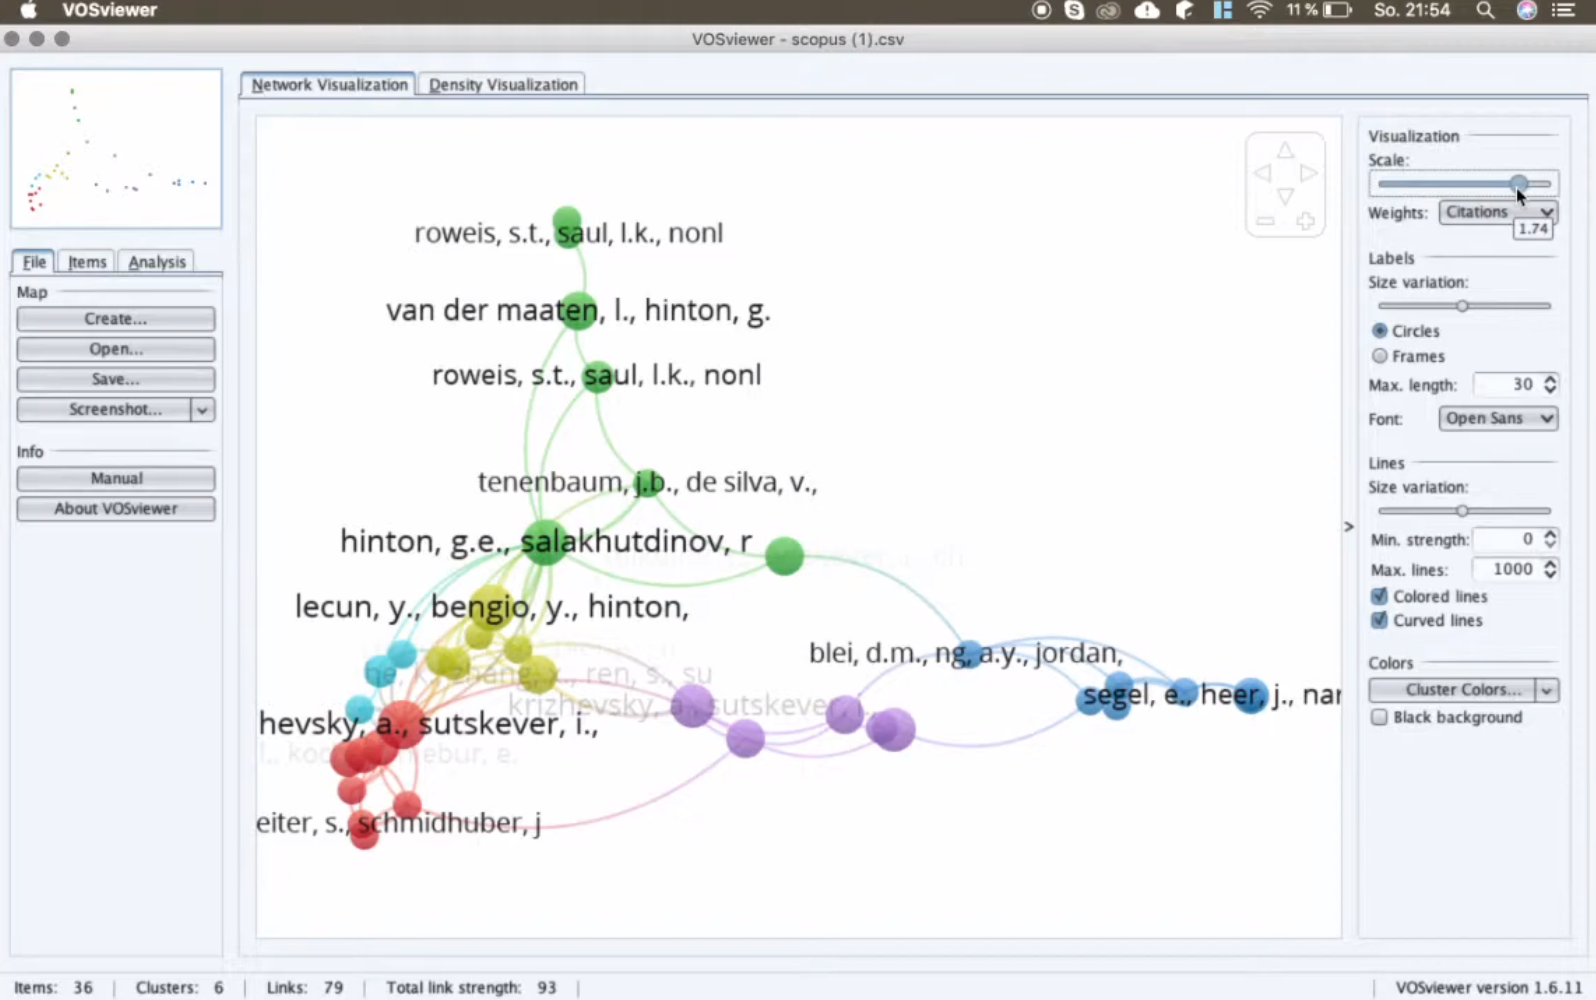Open Siri from the menu bar
Image resolution: width=1596 pixels, height=1000 pixels.
point(1526,10)
